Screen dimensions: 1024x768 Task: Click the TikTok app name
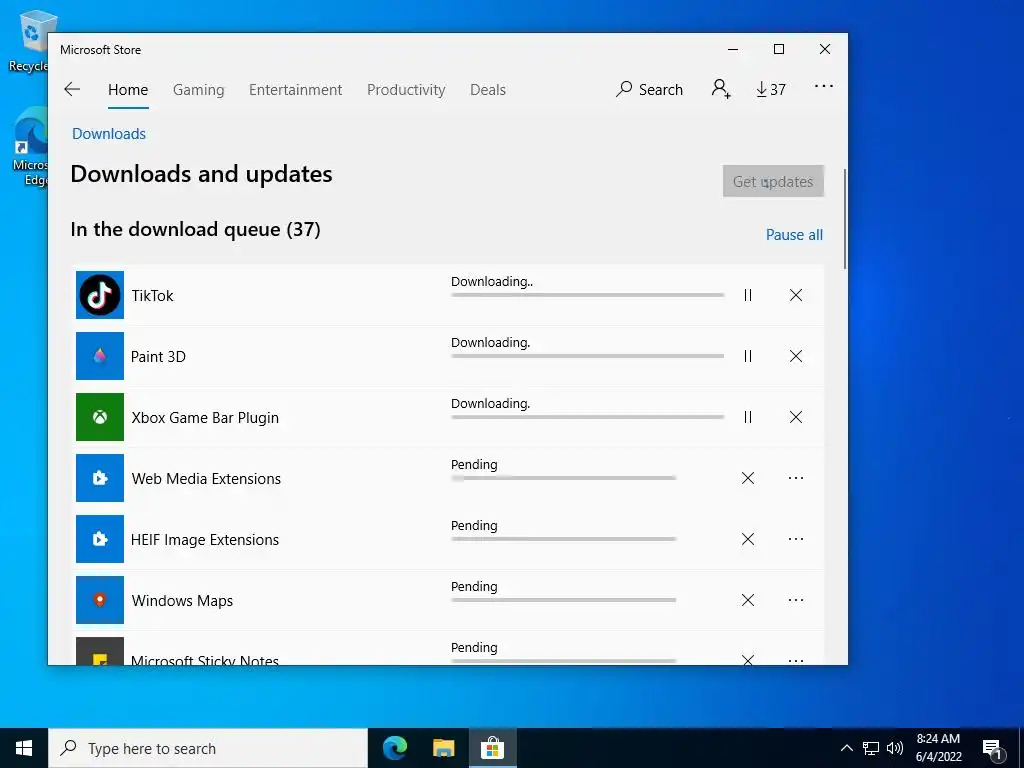[153, 296]
